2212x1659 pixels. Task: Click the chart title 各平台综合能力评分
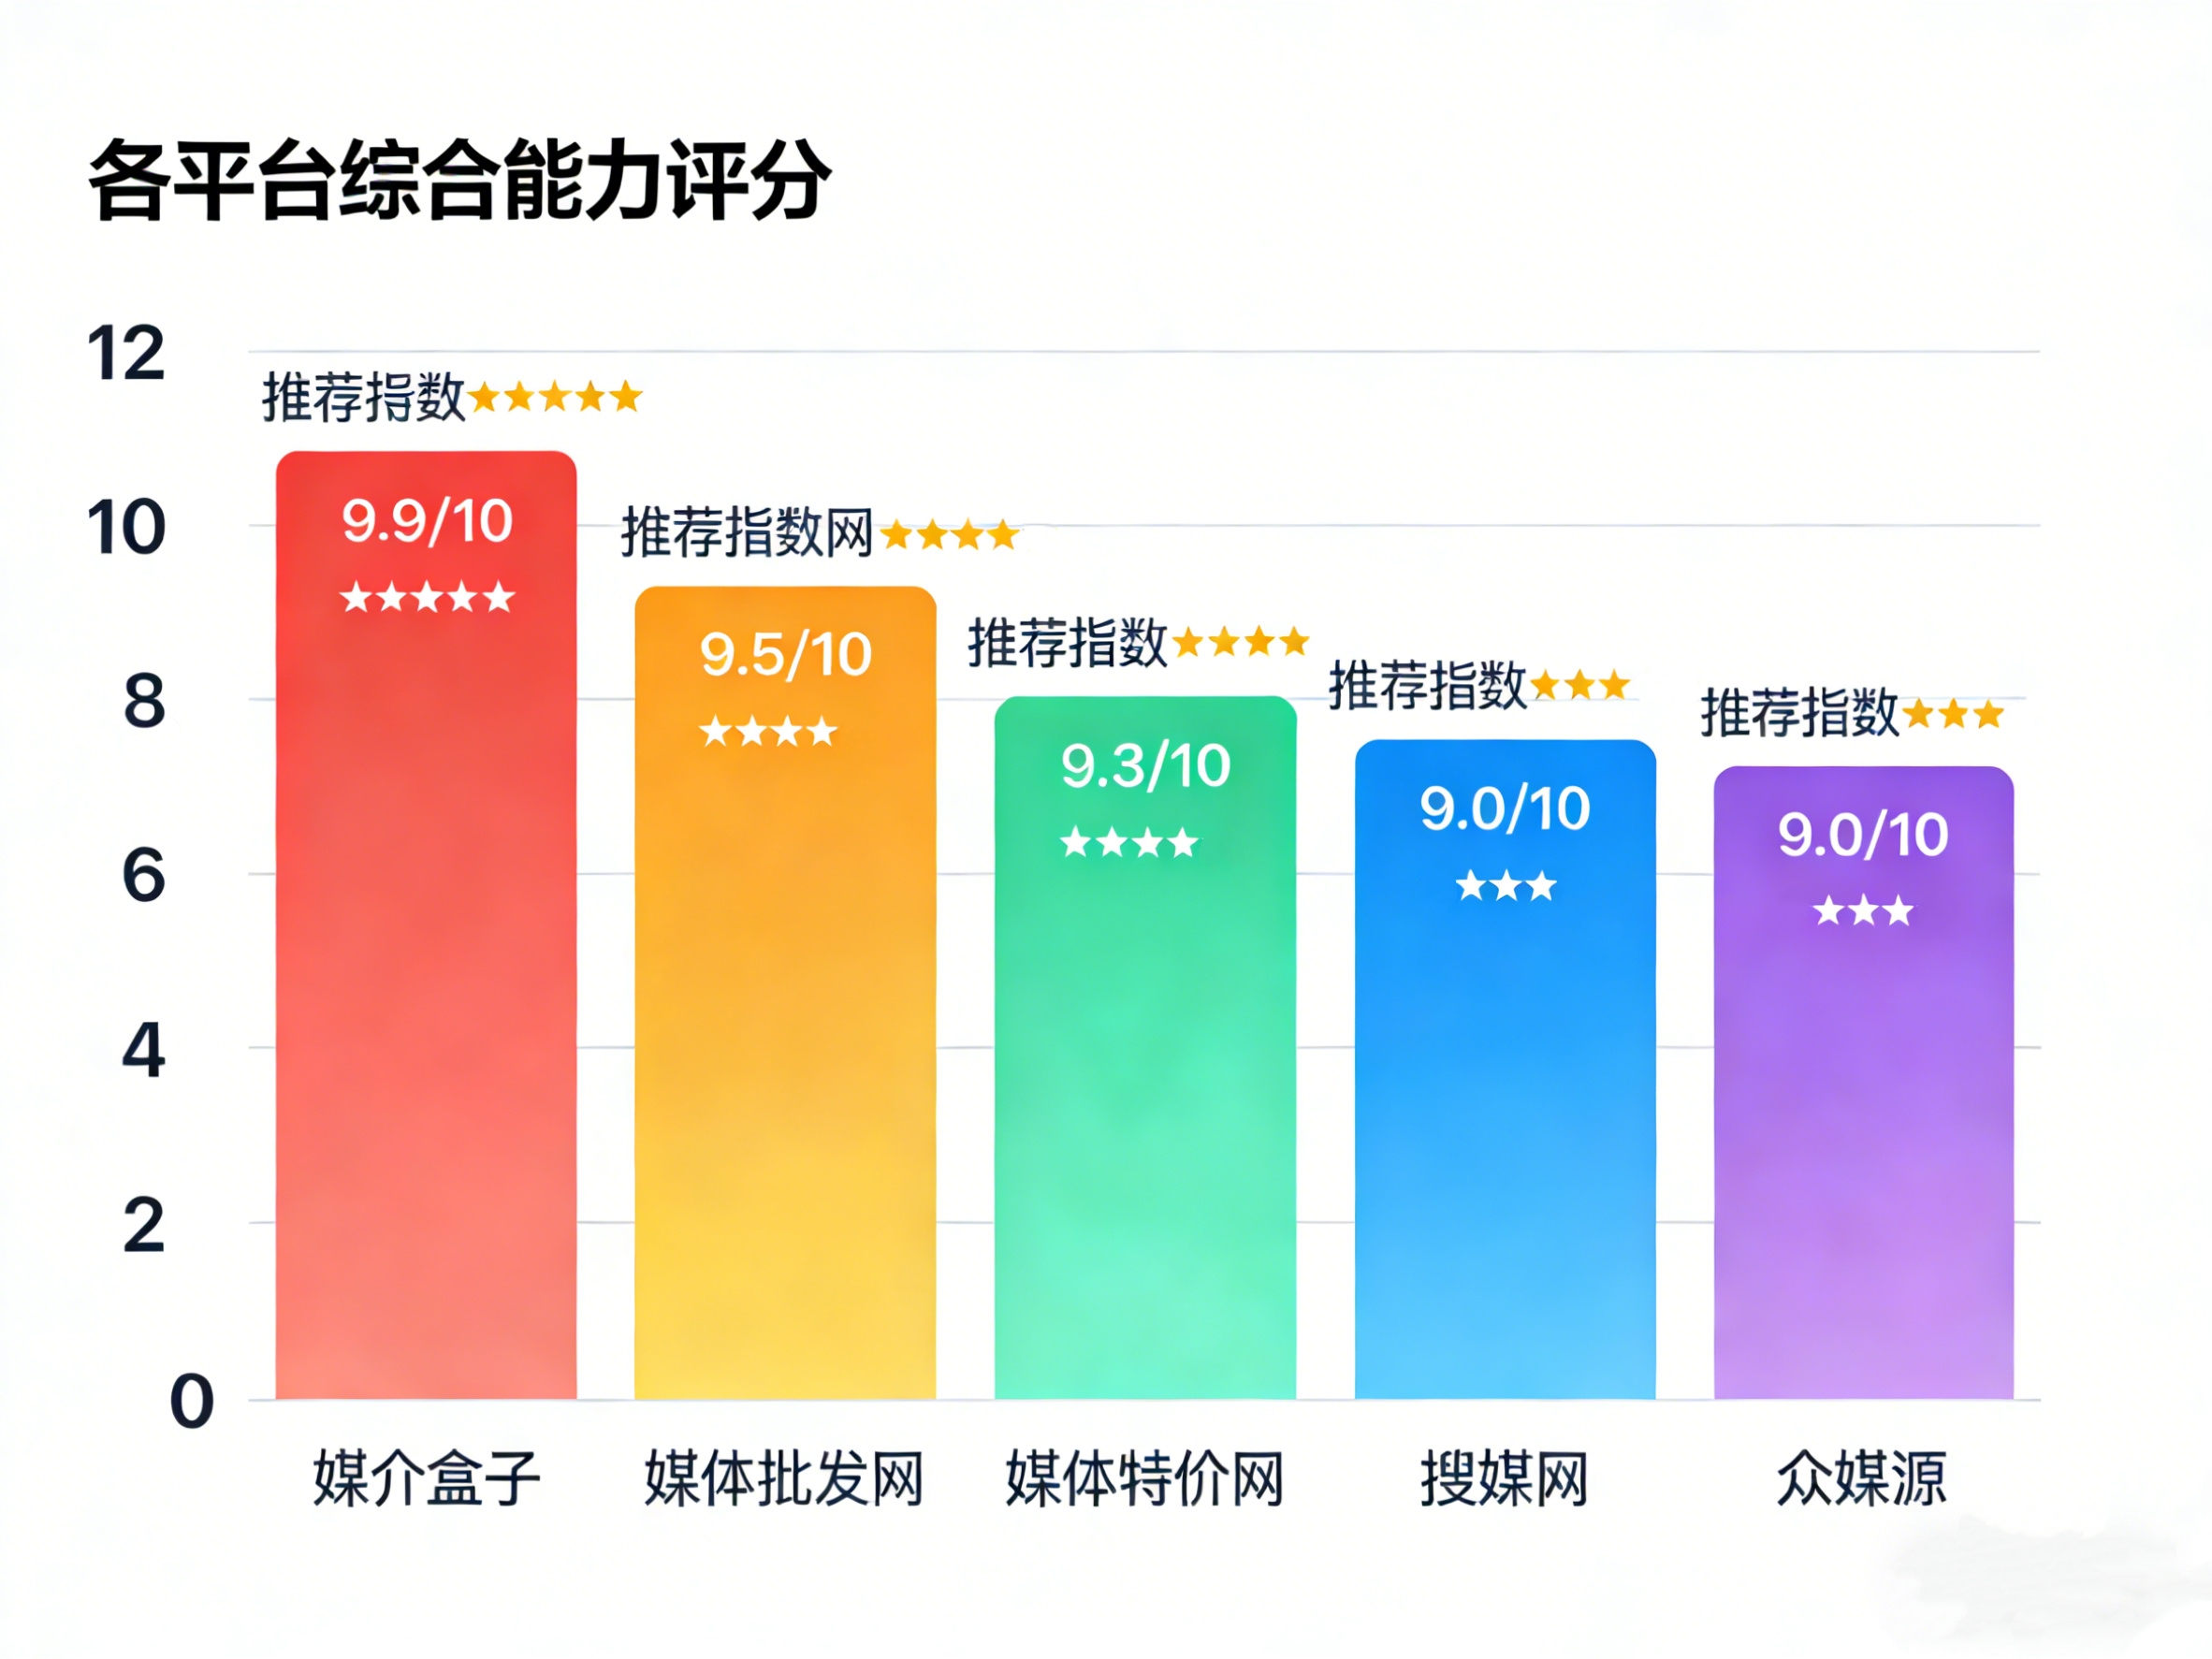[460, 180]
